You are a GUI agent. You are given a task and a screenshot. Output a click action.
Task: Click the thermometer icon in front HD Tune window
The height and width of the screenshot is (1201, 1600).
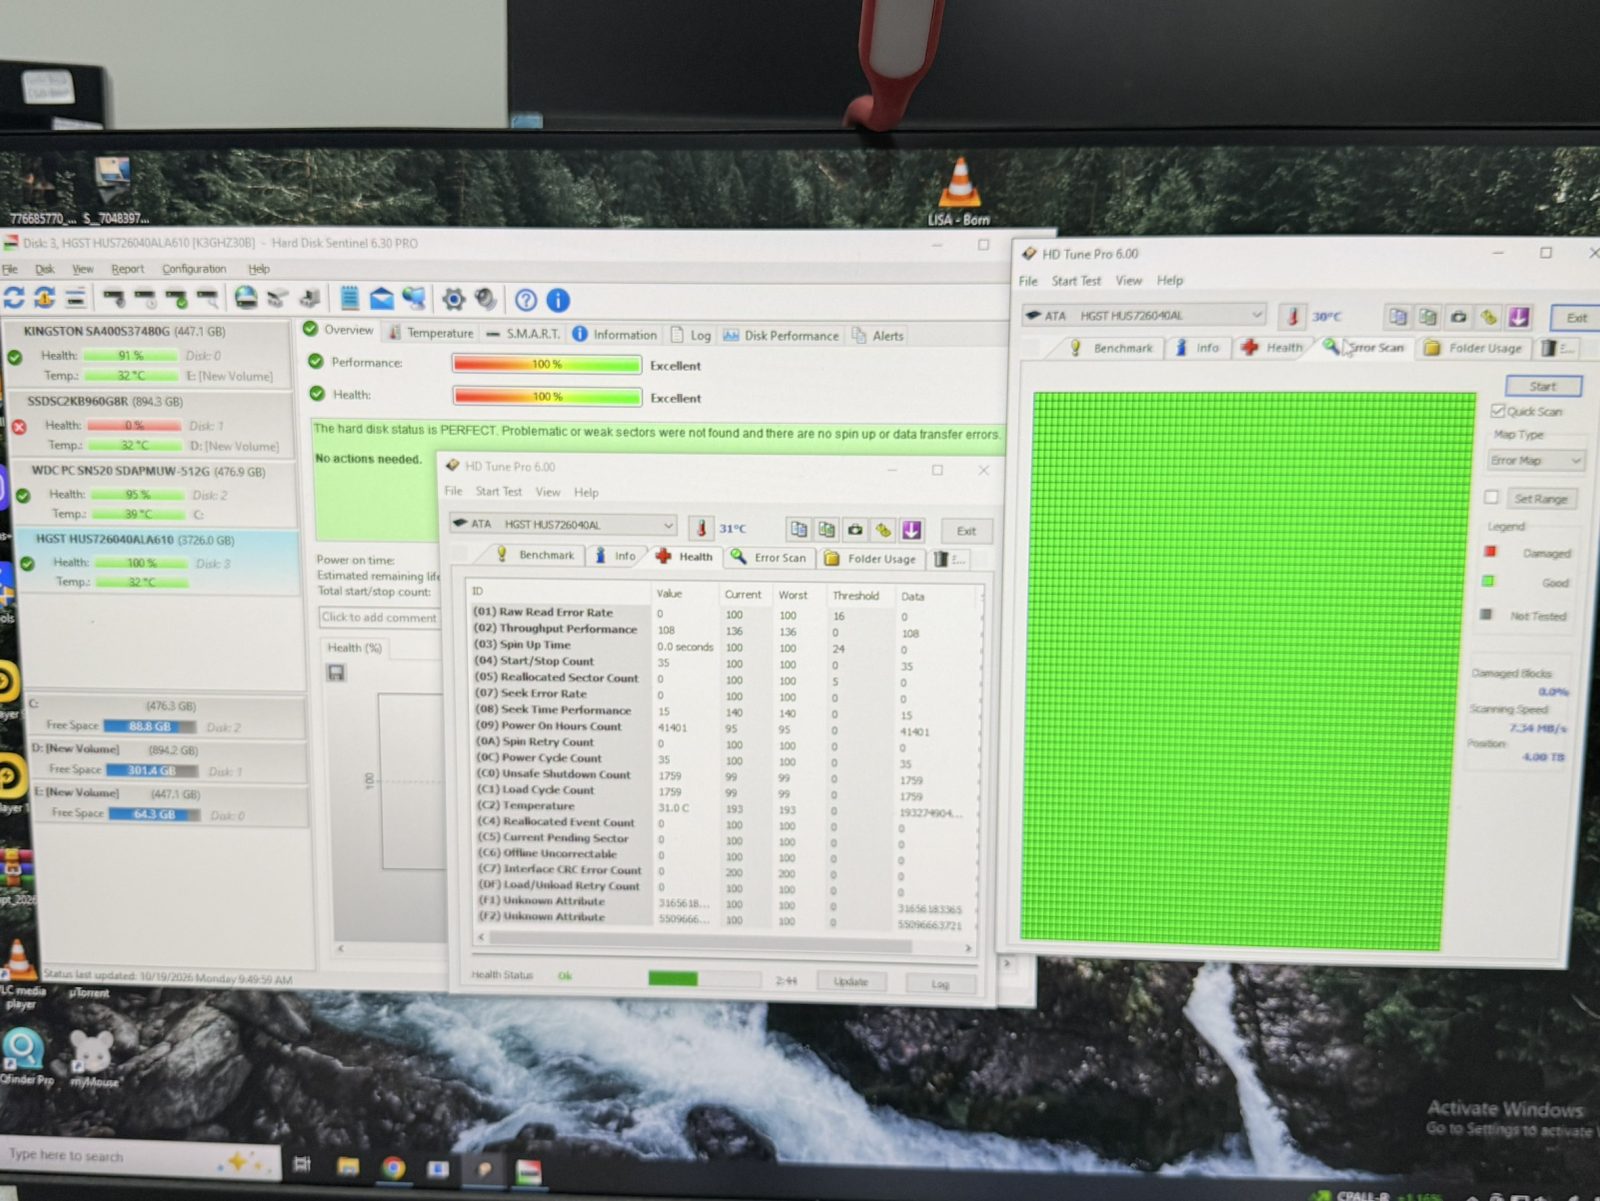701,528
